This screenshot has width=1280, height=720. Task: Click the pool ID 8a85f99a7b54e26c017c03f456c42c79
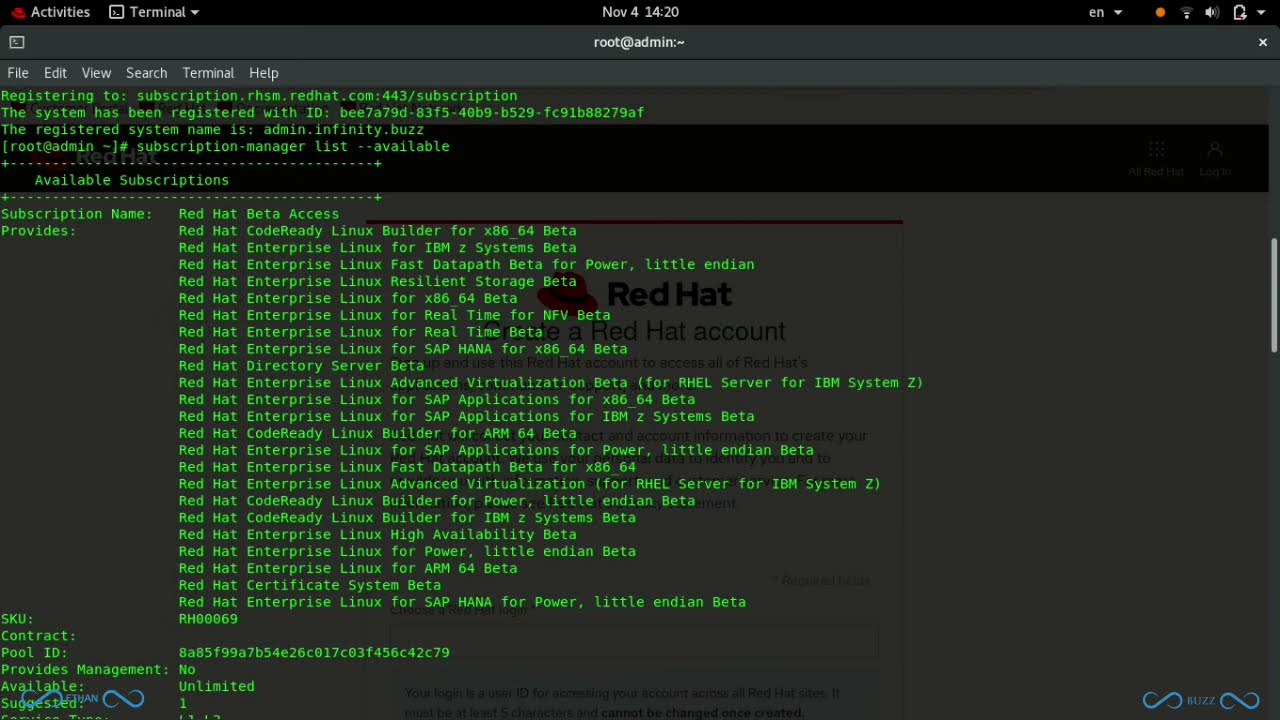tap(314, 652)
